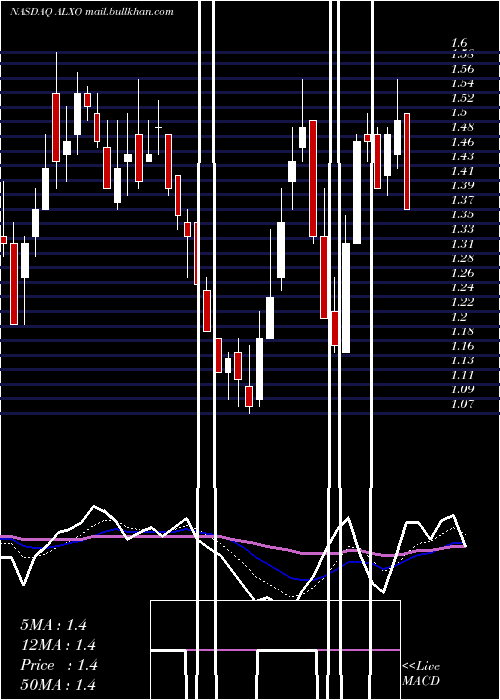Select the 1.11 price axis label
500x700 pixels.
pos(462,375)
